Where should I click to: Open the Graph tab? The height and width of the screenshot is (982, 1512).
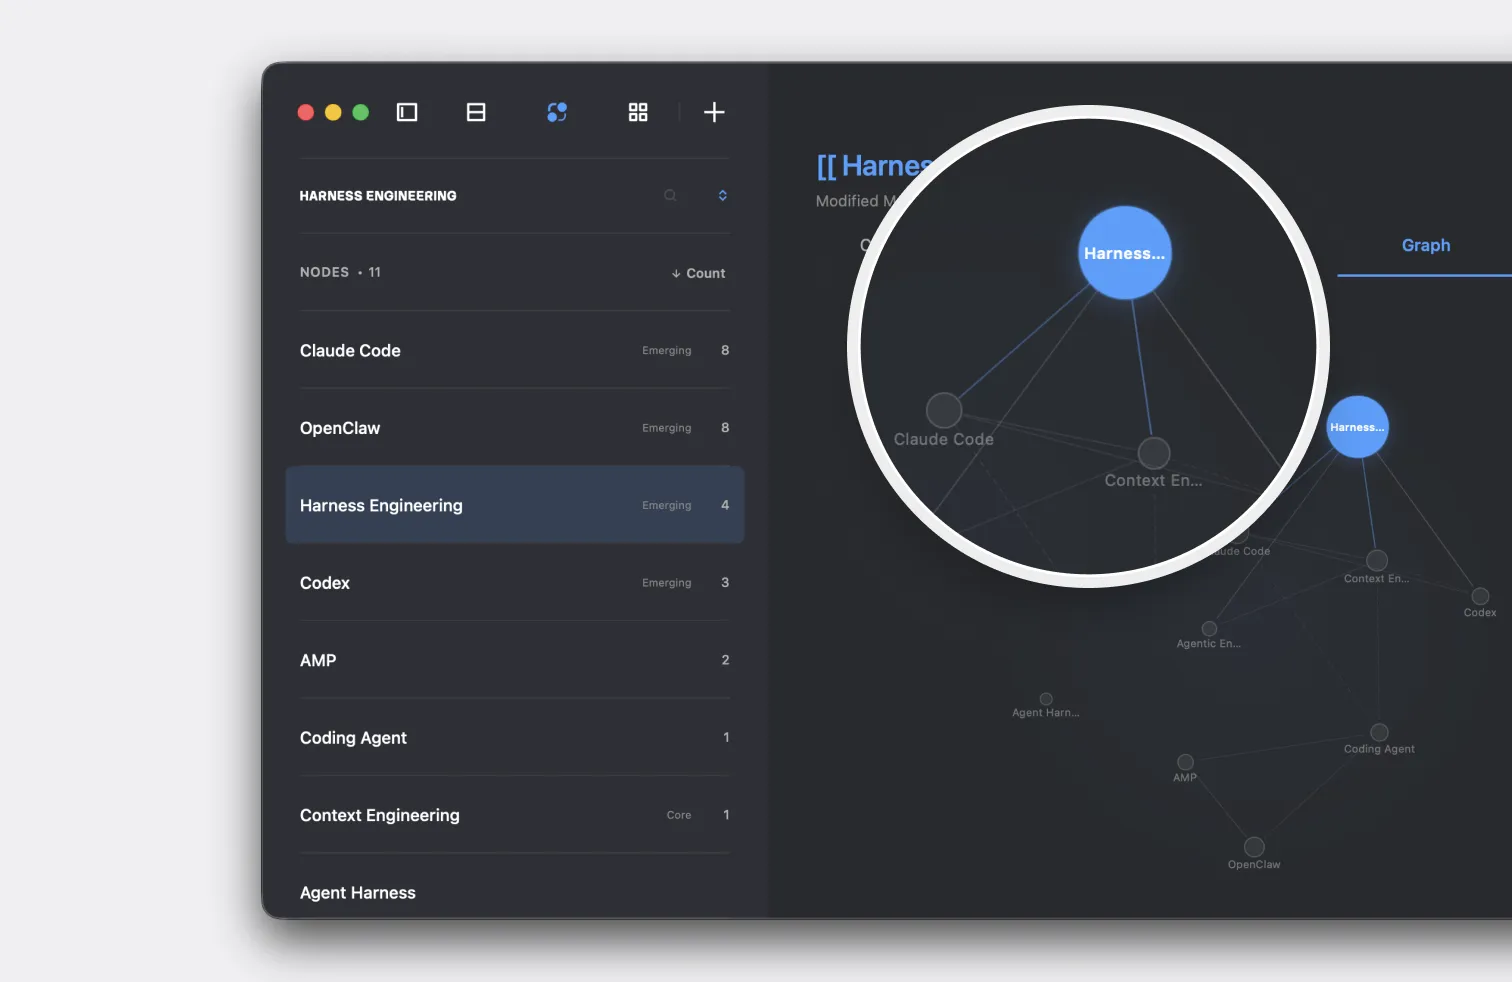[x=1425, y=245]
